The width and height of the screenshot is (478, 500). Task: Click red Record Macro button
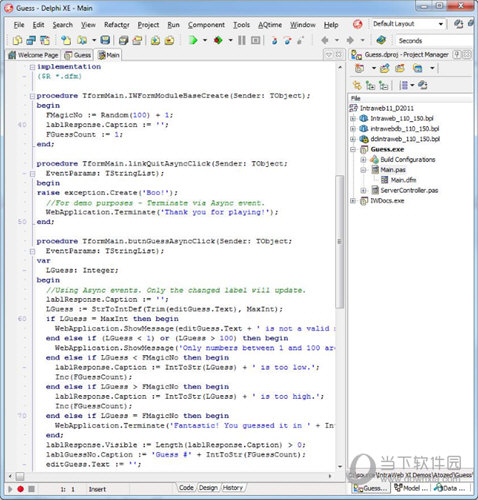coord(21,489)
